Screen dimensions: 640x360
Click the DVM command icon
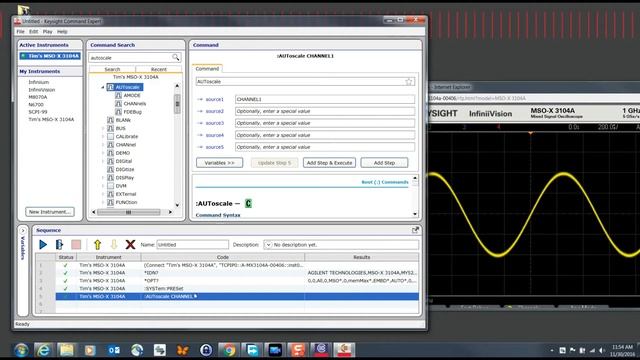110,186
